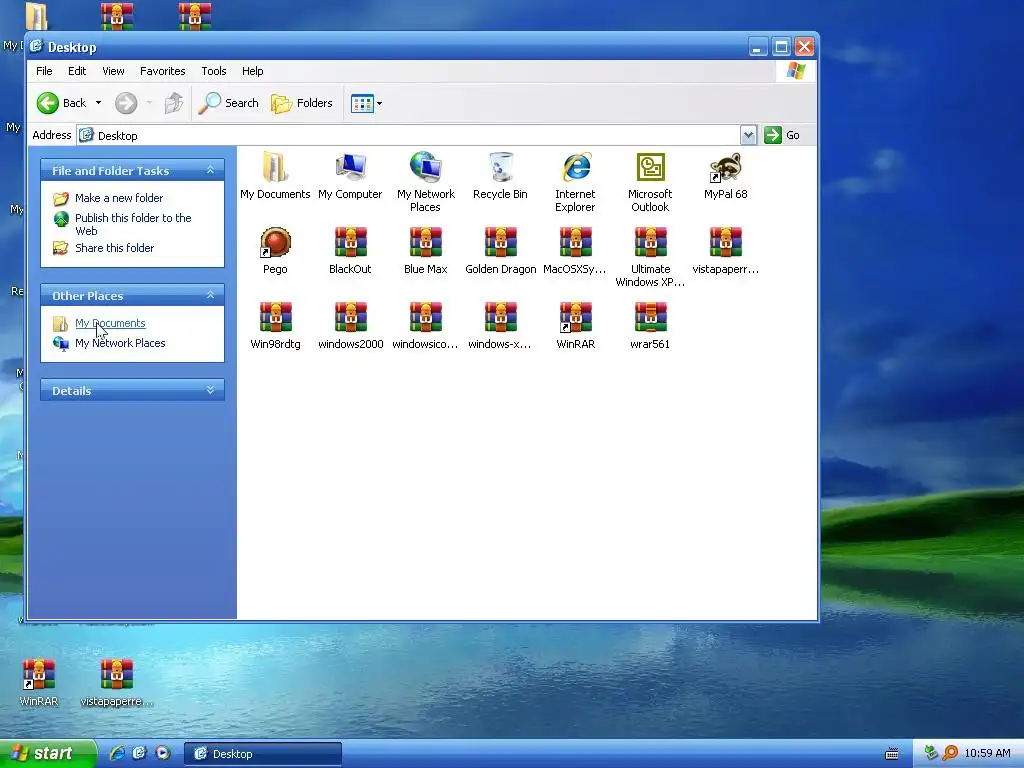
Task: Launch Internet Explorer from Quick Launch
Action: click(118, 753)
